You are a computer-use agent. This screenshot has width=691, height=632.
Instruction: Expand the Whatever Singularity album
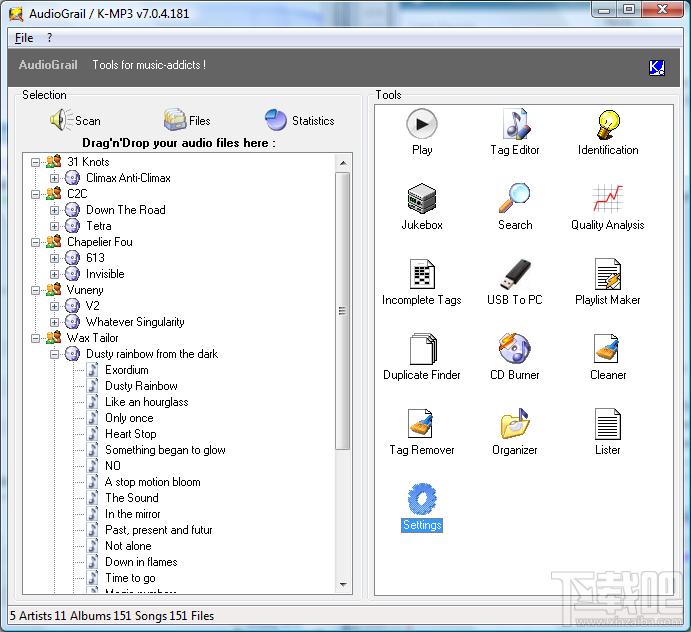click(x=54, y=322)
